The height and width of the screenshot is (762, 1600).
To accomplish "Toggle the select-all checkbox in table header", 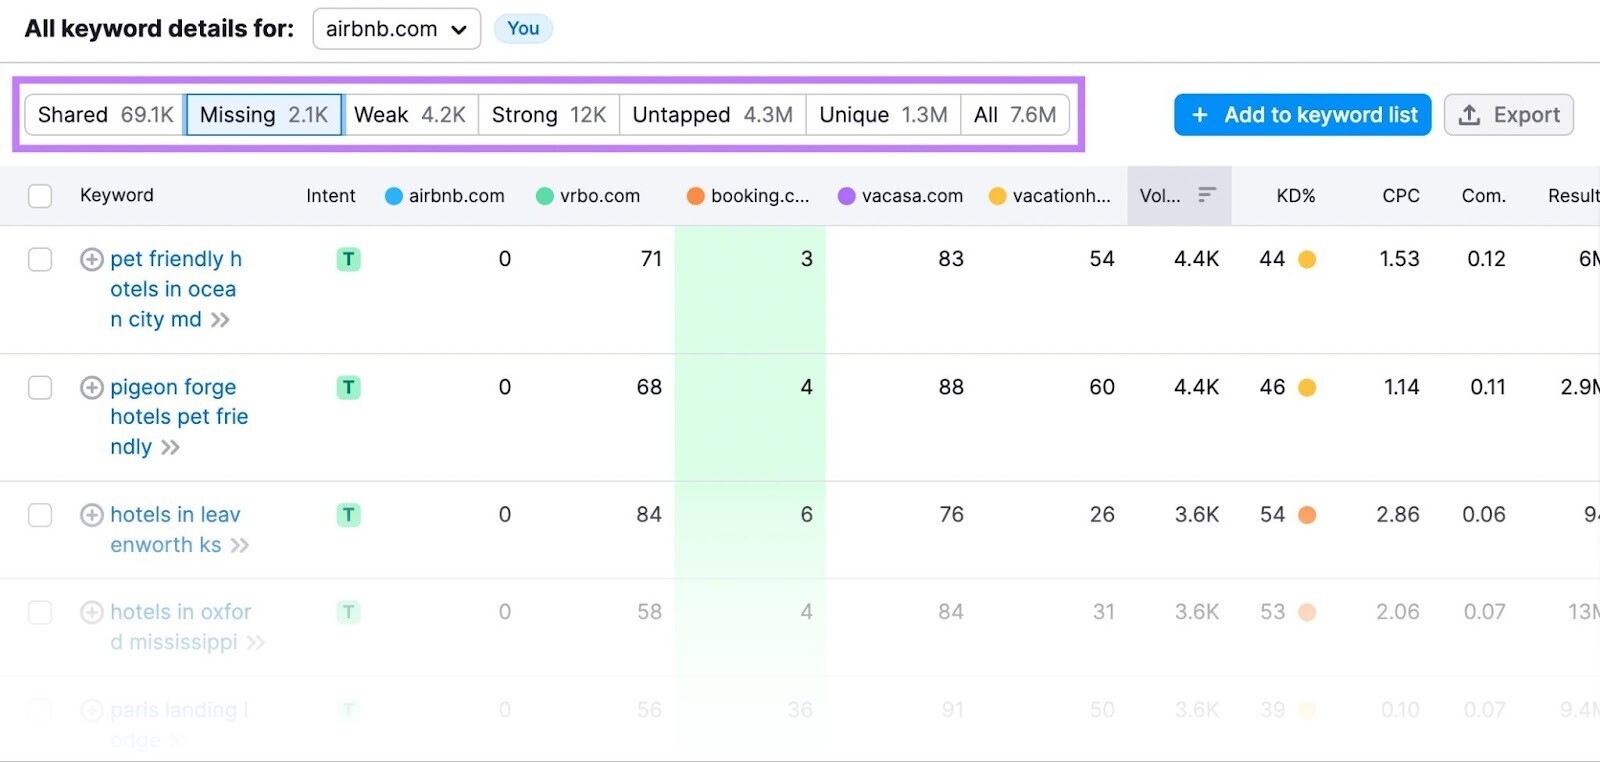I will click(x=40, y=196).
